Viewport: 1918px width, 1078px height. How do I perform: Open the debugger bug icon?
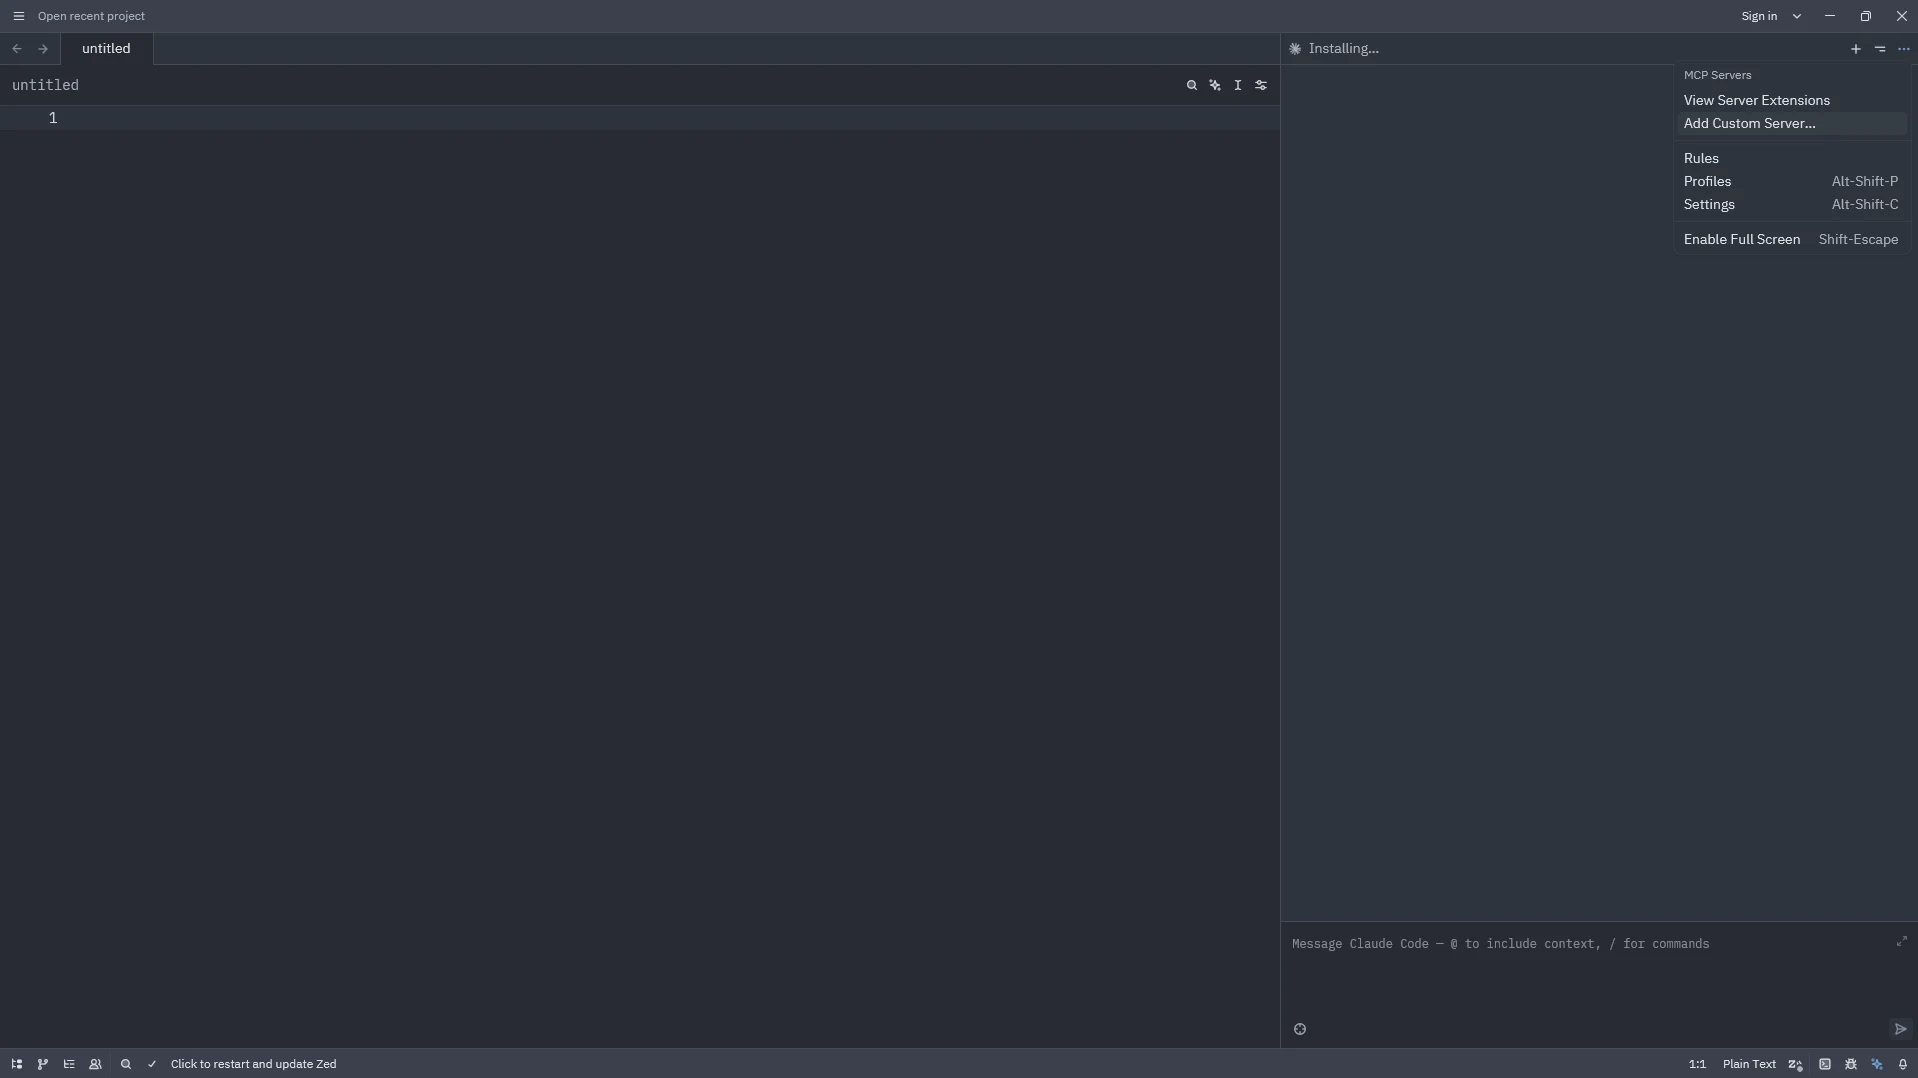(x=1851, y=1064)
